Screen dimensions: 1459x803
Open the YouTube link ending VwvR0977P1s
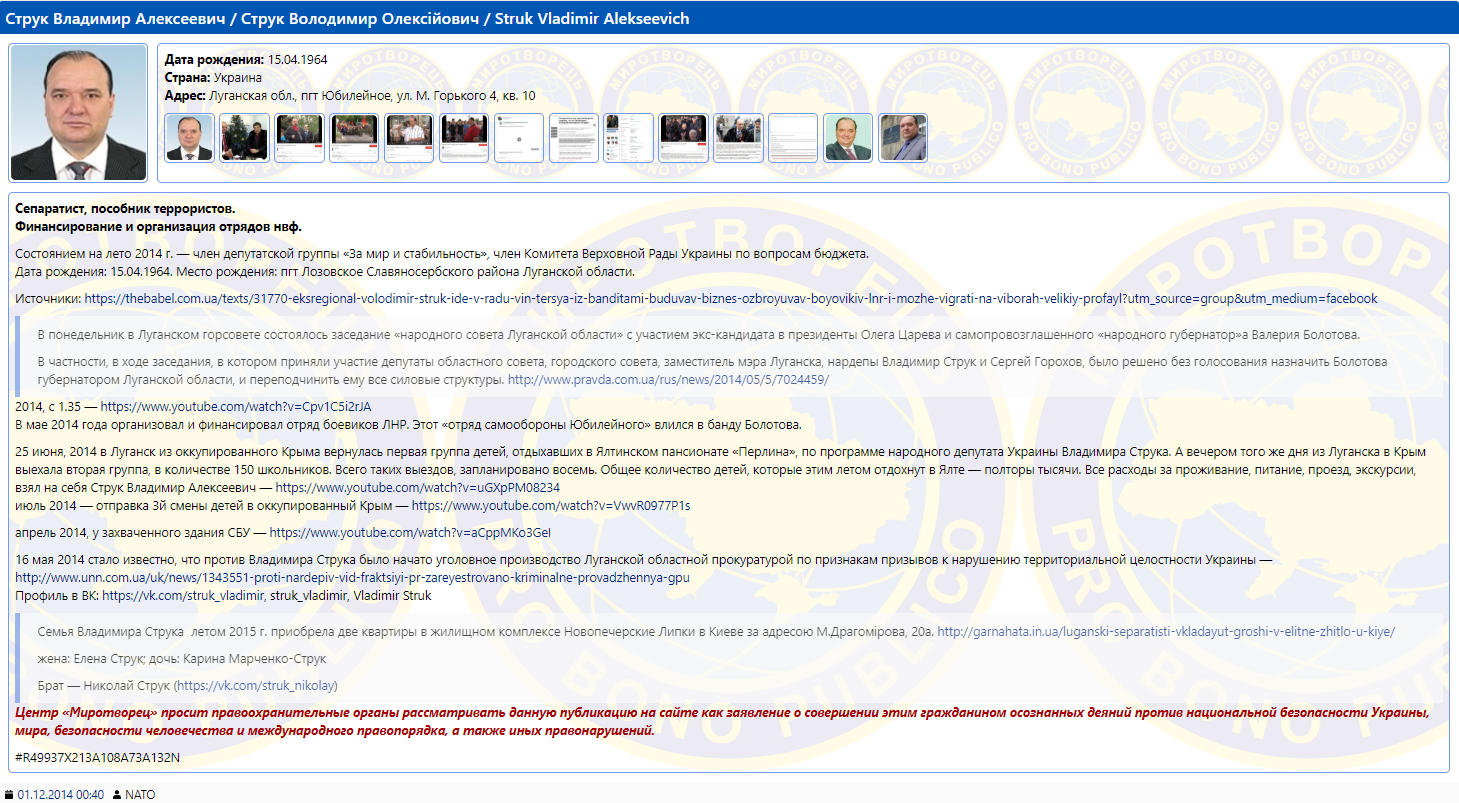coord(548,505)
